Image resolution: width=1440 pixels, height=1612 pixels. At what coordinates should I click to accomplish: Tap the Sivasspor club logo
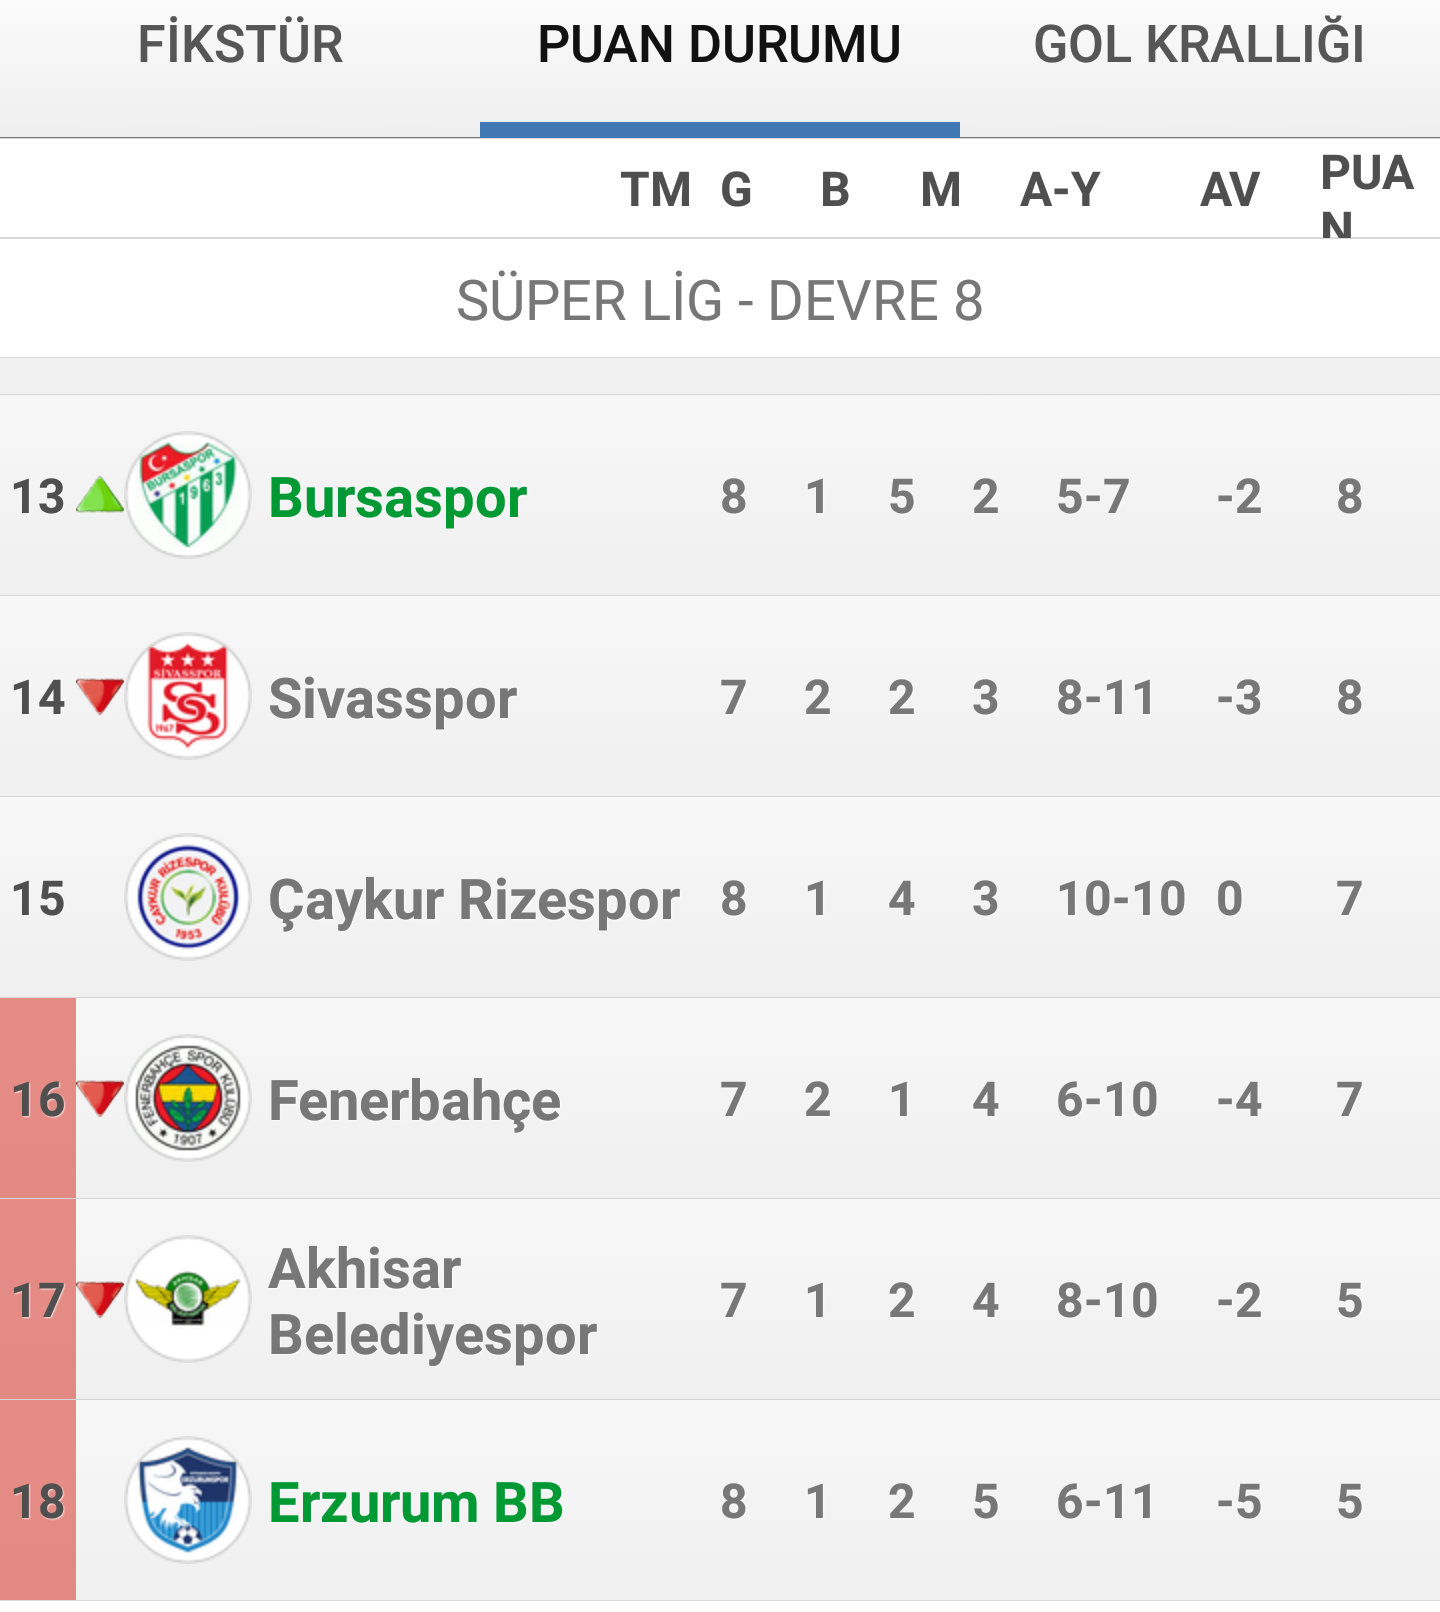tap(187, 697)
